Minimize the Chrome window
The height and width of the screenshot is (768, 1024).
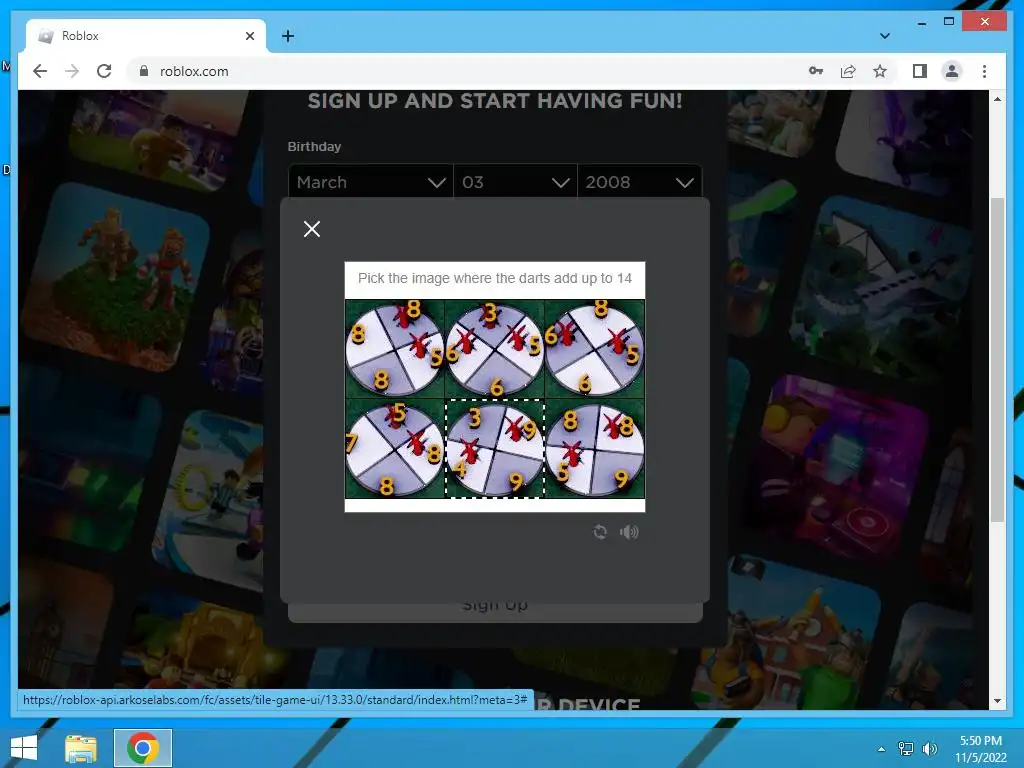(x=921, y=22)
